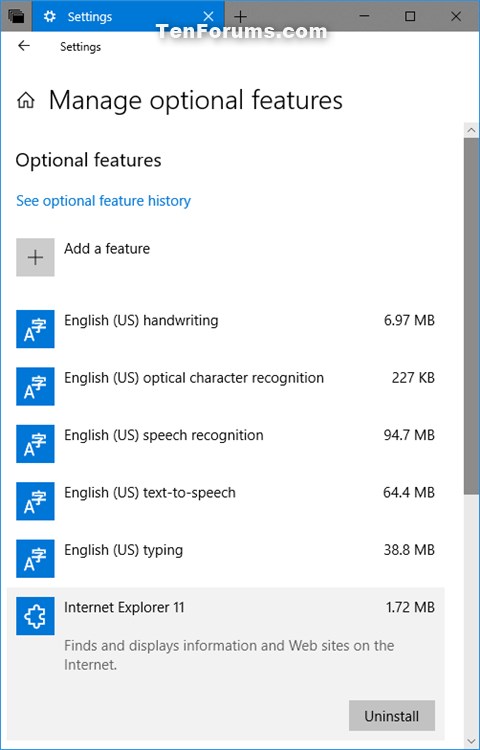Click the plus icon for Add a feature
The width and height of the screenshot is (480, 750).
tap(35, 257)
